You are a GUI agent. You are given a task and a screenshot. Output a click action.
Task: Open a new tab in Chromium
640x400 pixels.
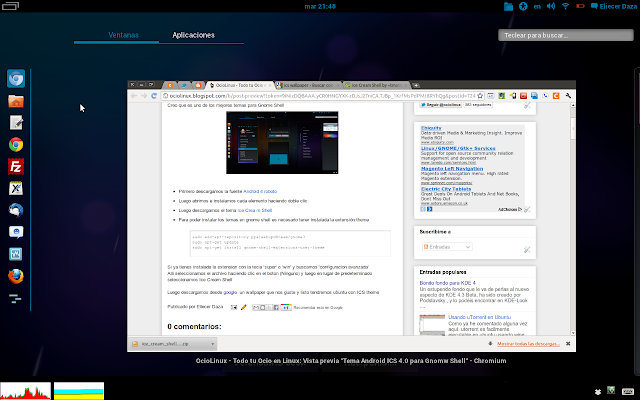coord(416,85)
